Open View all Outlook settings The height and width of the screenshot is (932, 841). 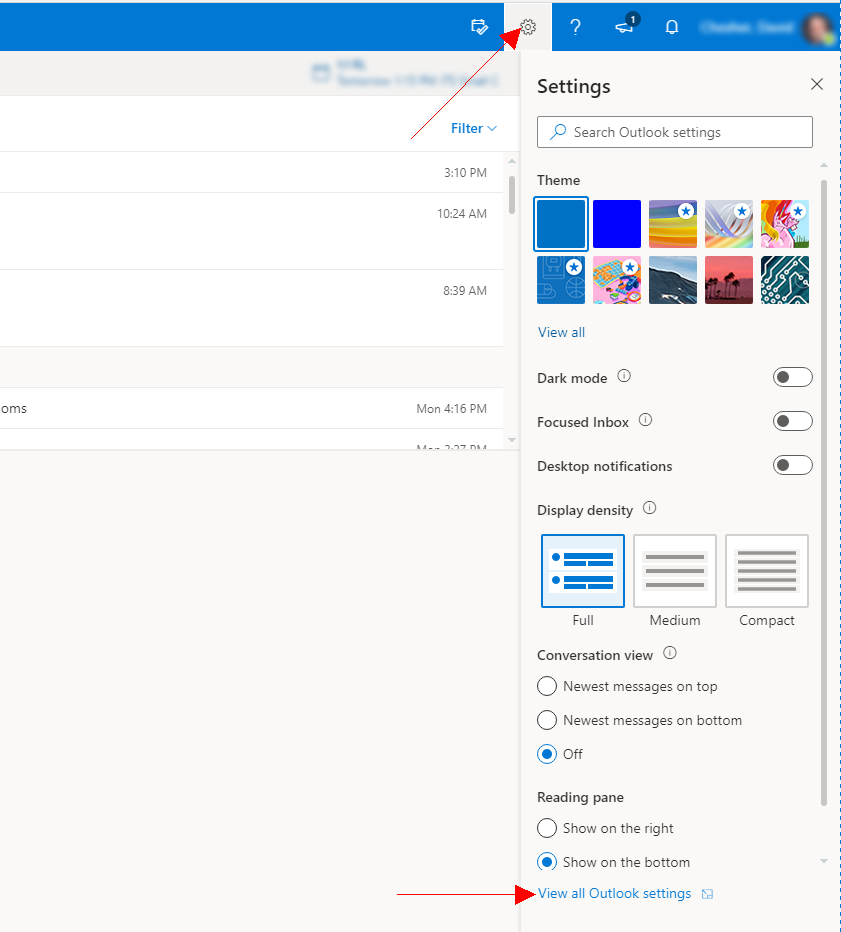coord(614,893)
